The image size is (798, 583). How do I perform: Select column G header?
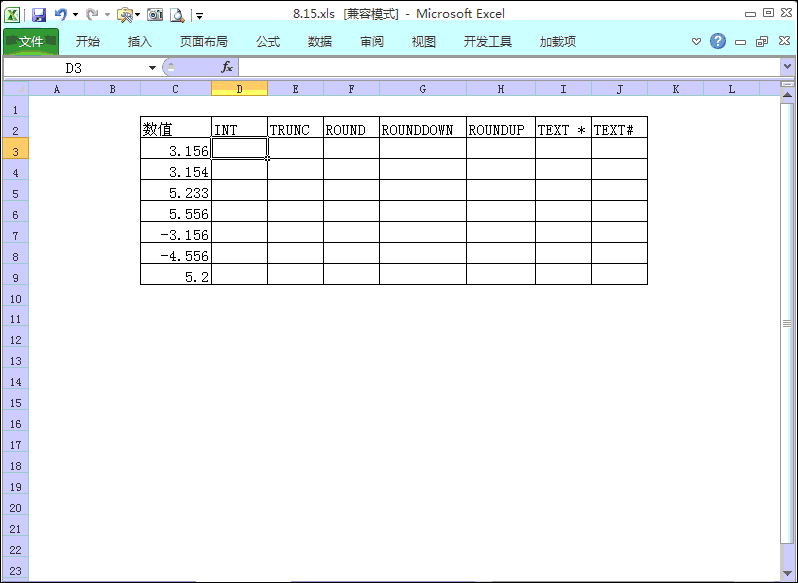click(422, 89)
